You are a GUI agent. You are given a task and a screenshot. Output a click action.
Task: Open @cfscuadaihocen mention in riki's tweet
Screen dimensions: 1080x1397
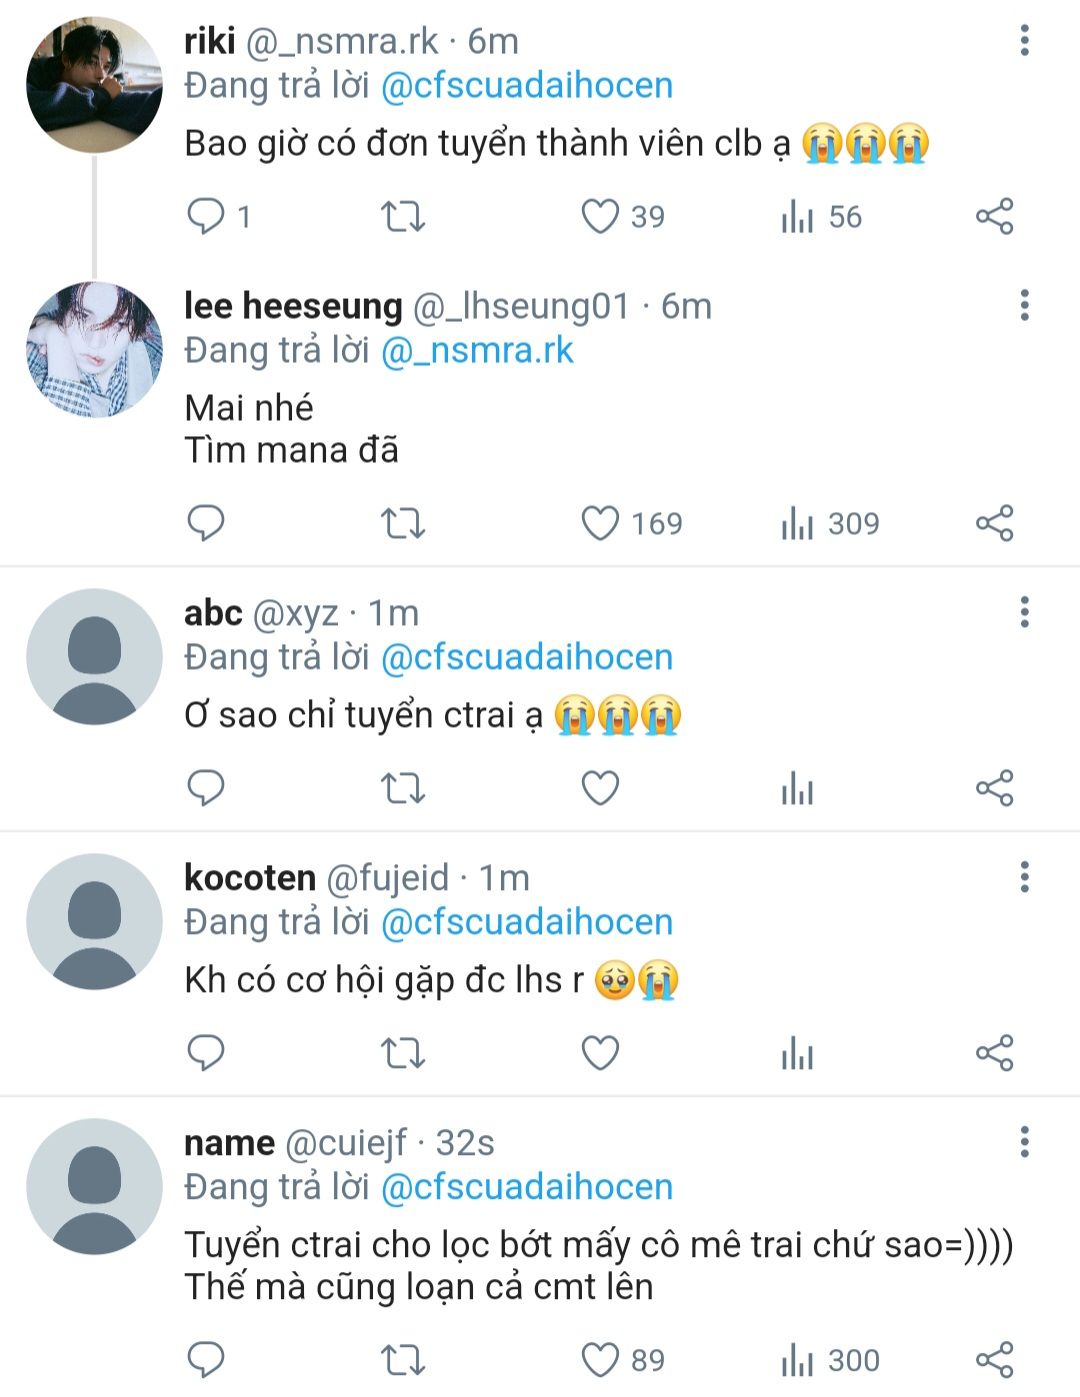527,86
